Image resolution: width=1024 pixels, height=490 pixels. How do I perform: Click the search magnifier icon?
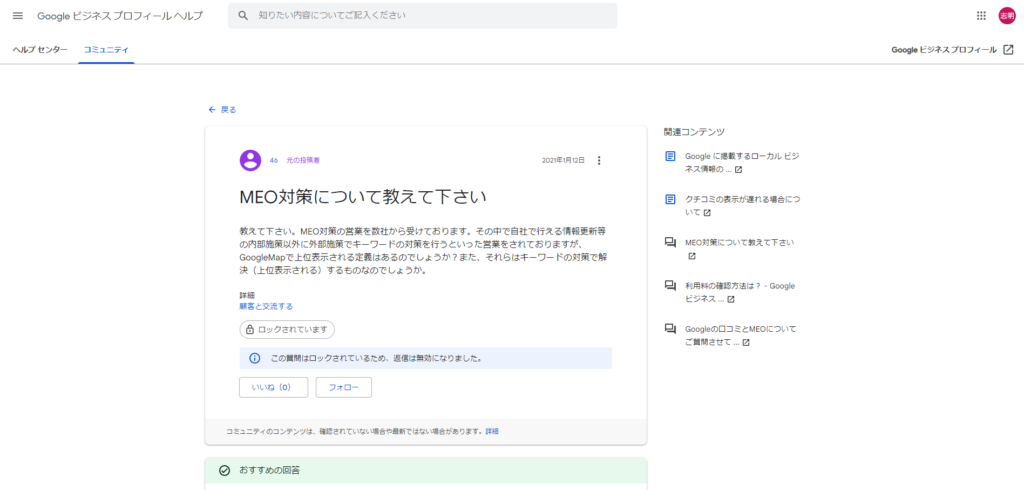point(244,16)
